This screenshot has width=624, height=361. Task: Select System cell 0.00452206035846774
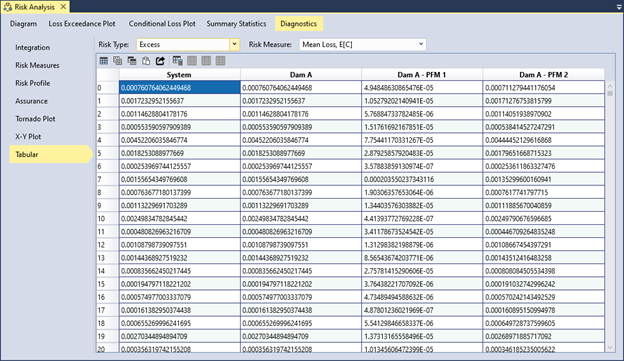pos(179,140)
